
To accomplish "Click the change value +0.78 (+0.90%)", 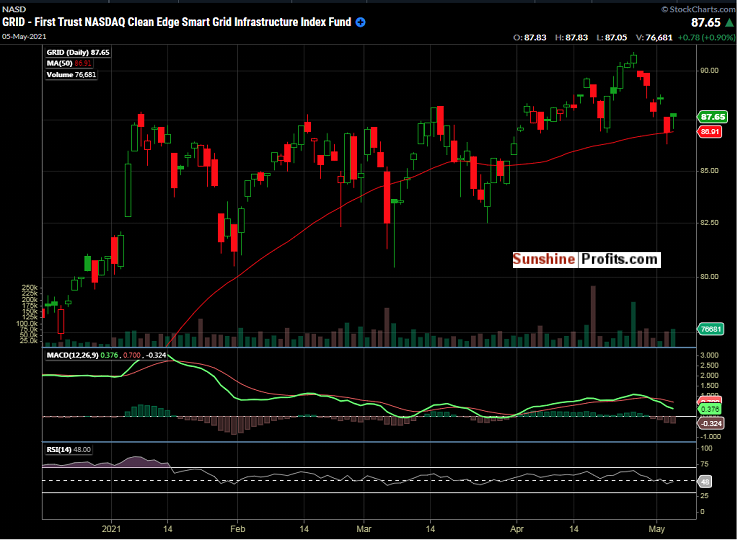I will point(706,37).
